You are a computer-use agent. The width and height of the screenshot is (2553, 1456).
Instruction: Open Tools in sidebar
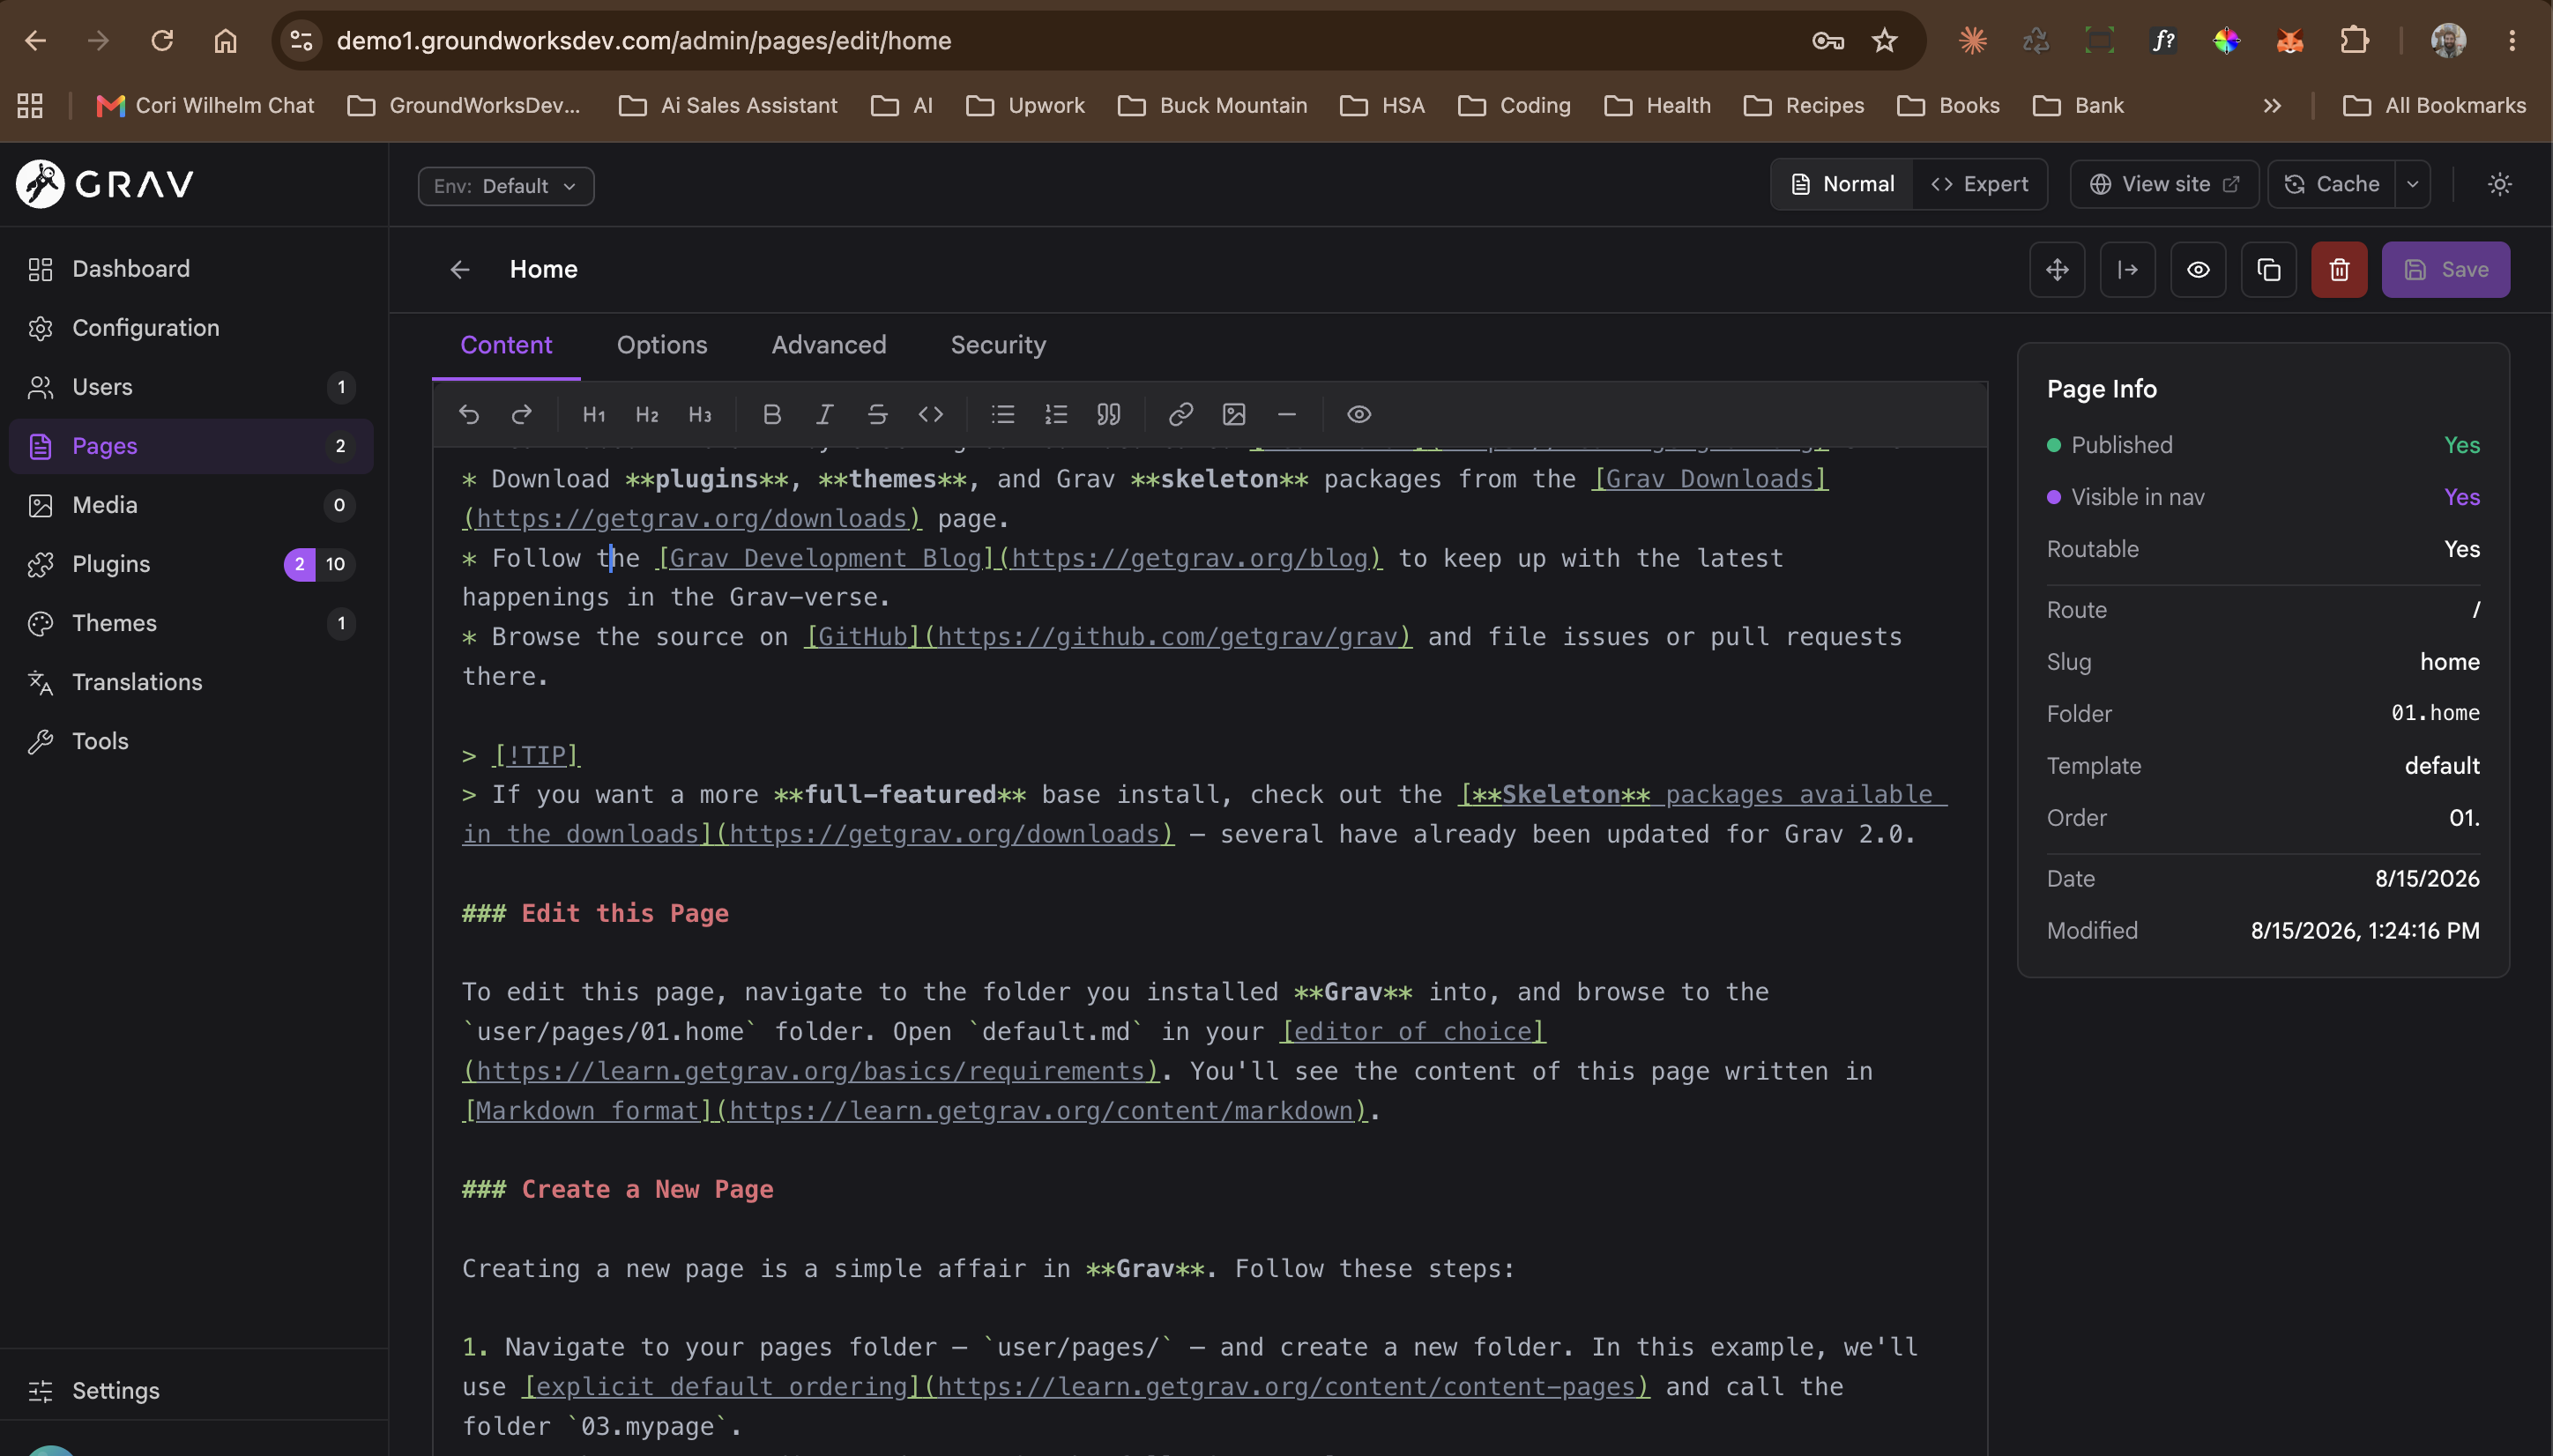[x=191, y=741]
